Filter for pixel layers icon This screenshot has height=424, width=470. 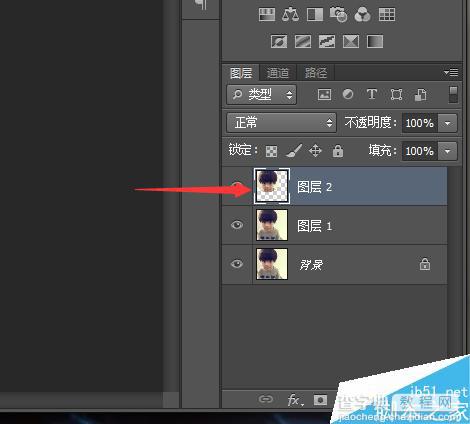coord(324,95)
